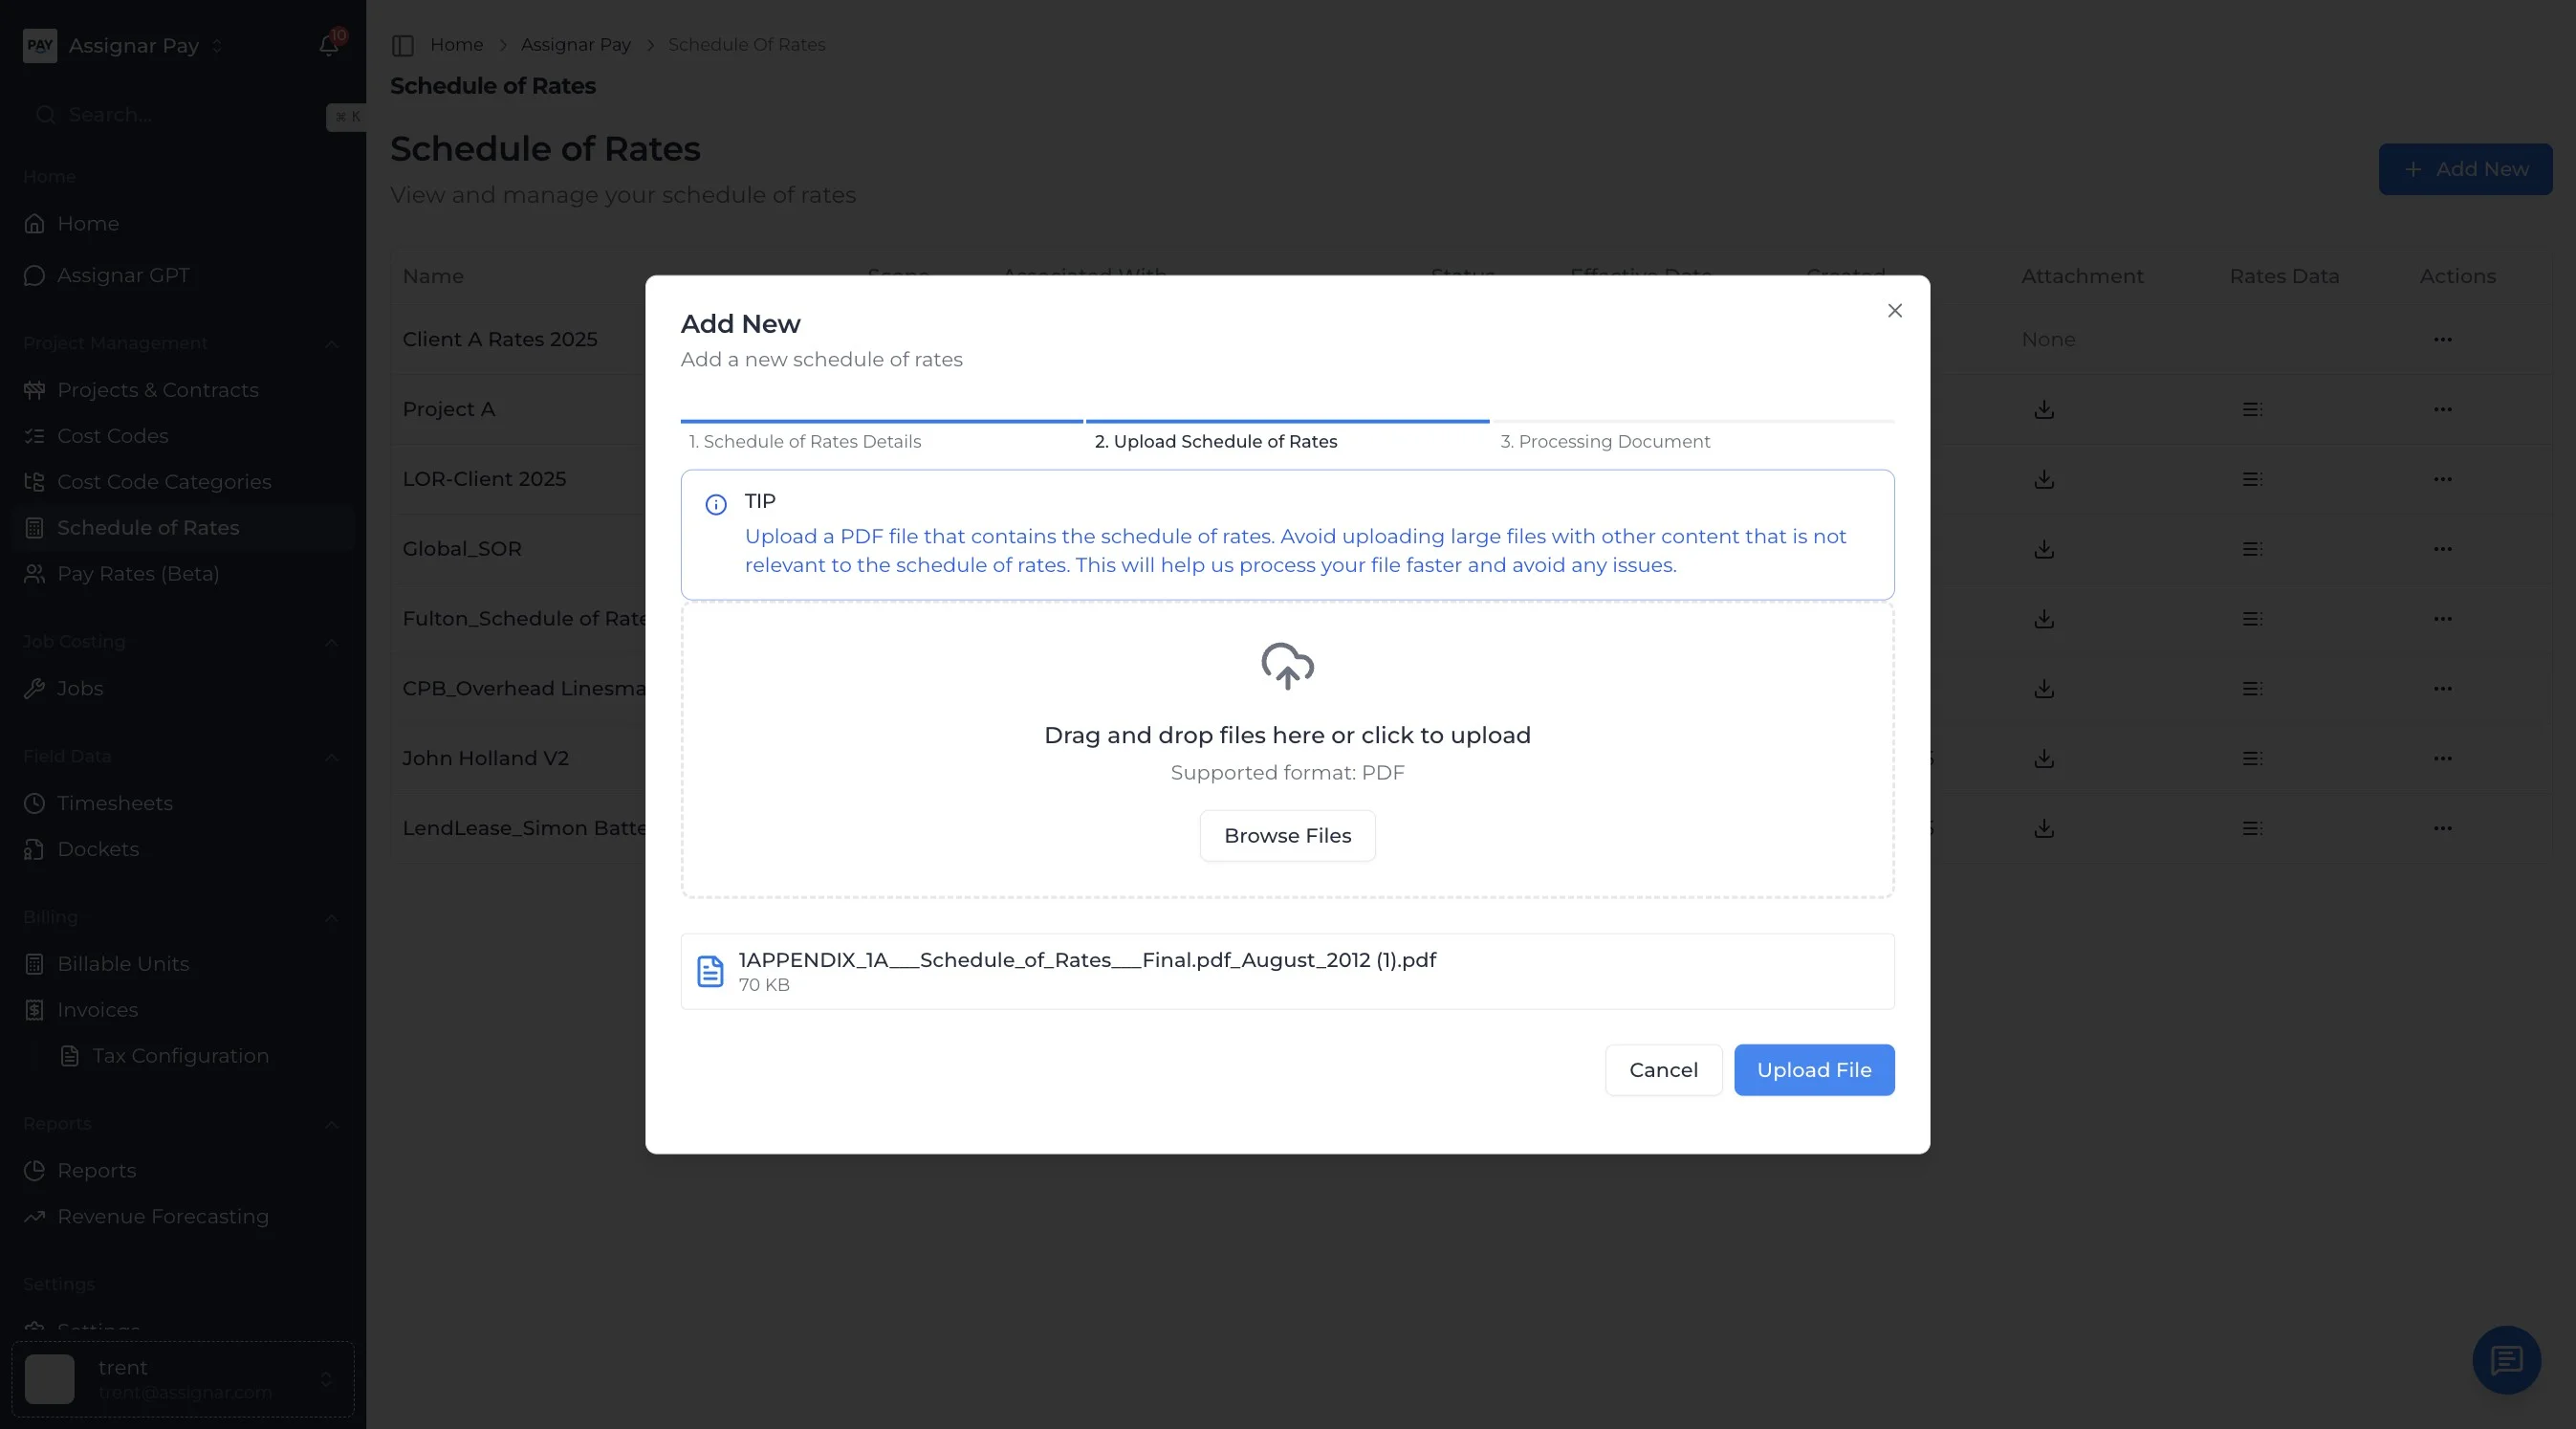This screenshot has width=2576, height=1429.
Task: Expand the trent user account menu
Action: [x=184, y=1379]
